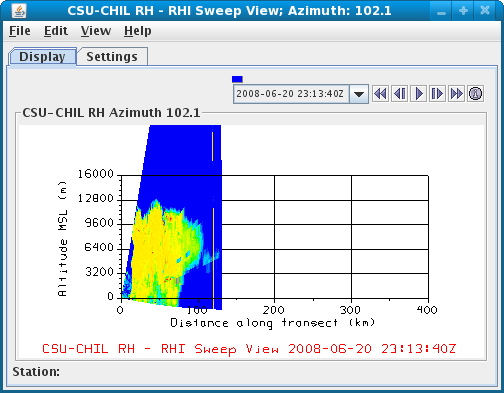Image resolution: width=504 pixels, height=393 pixels.
Task: Expand the time selection dropdown arrow
Action: pos(359,94)
